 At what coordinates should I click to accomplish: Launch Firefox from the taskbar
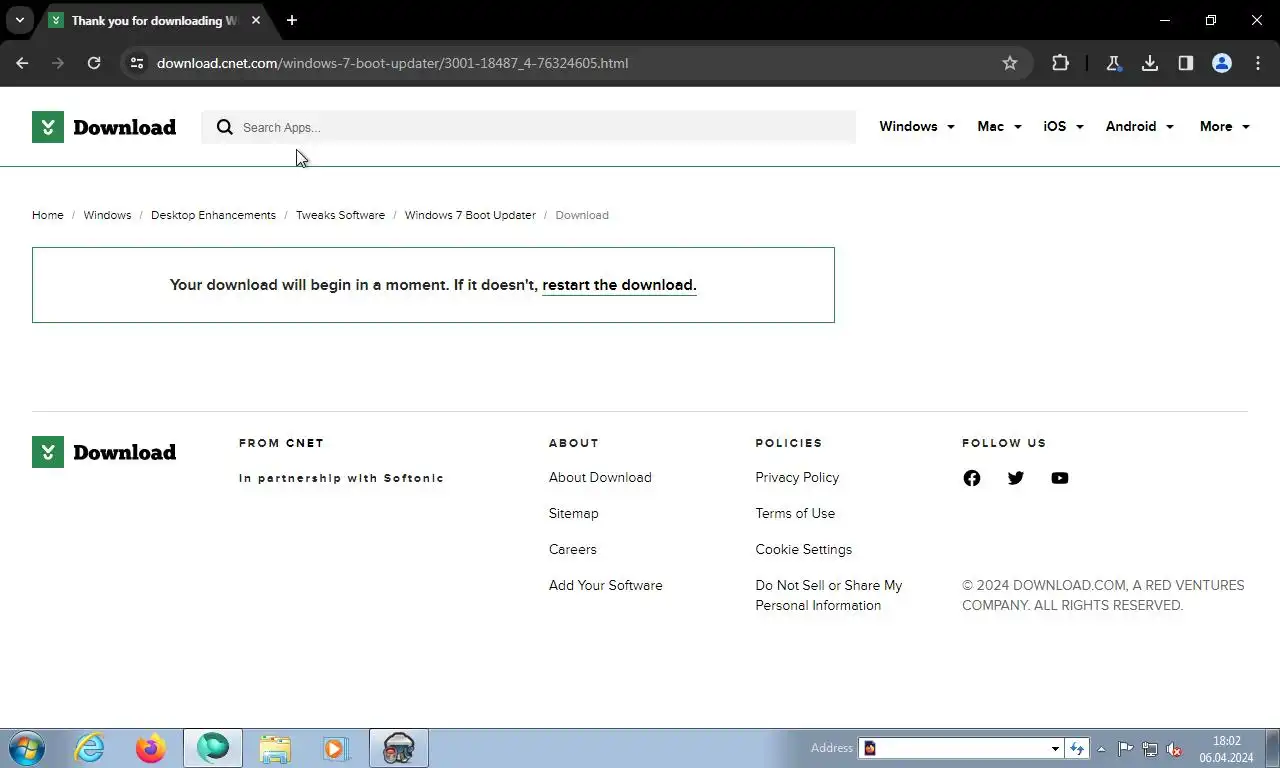coord(151,748)
